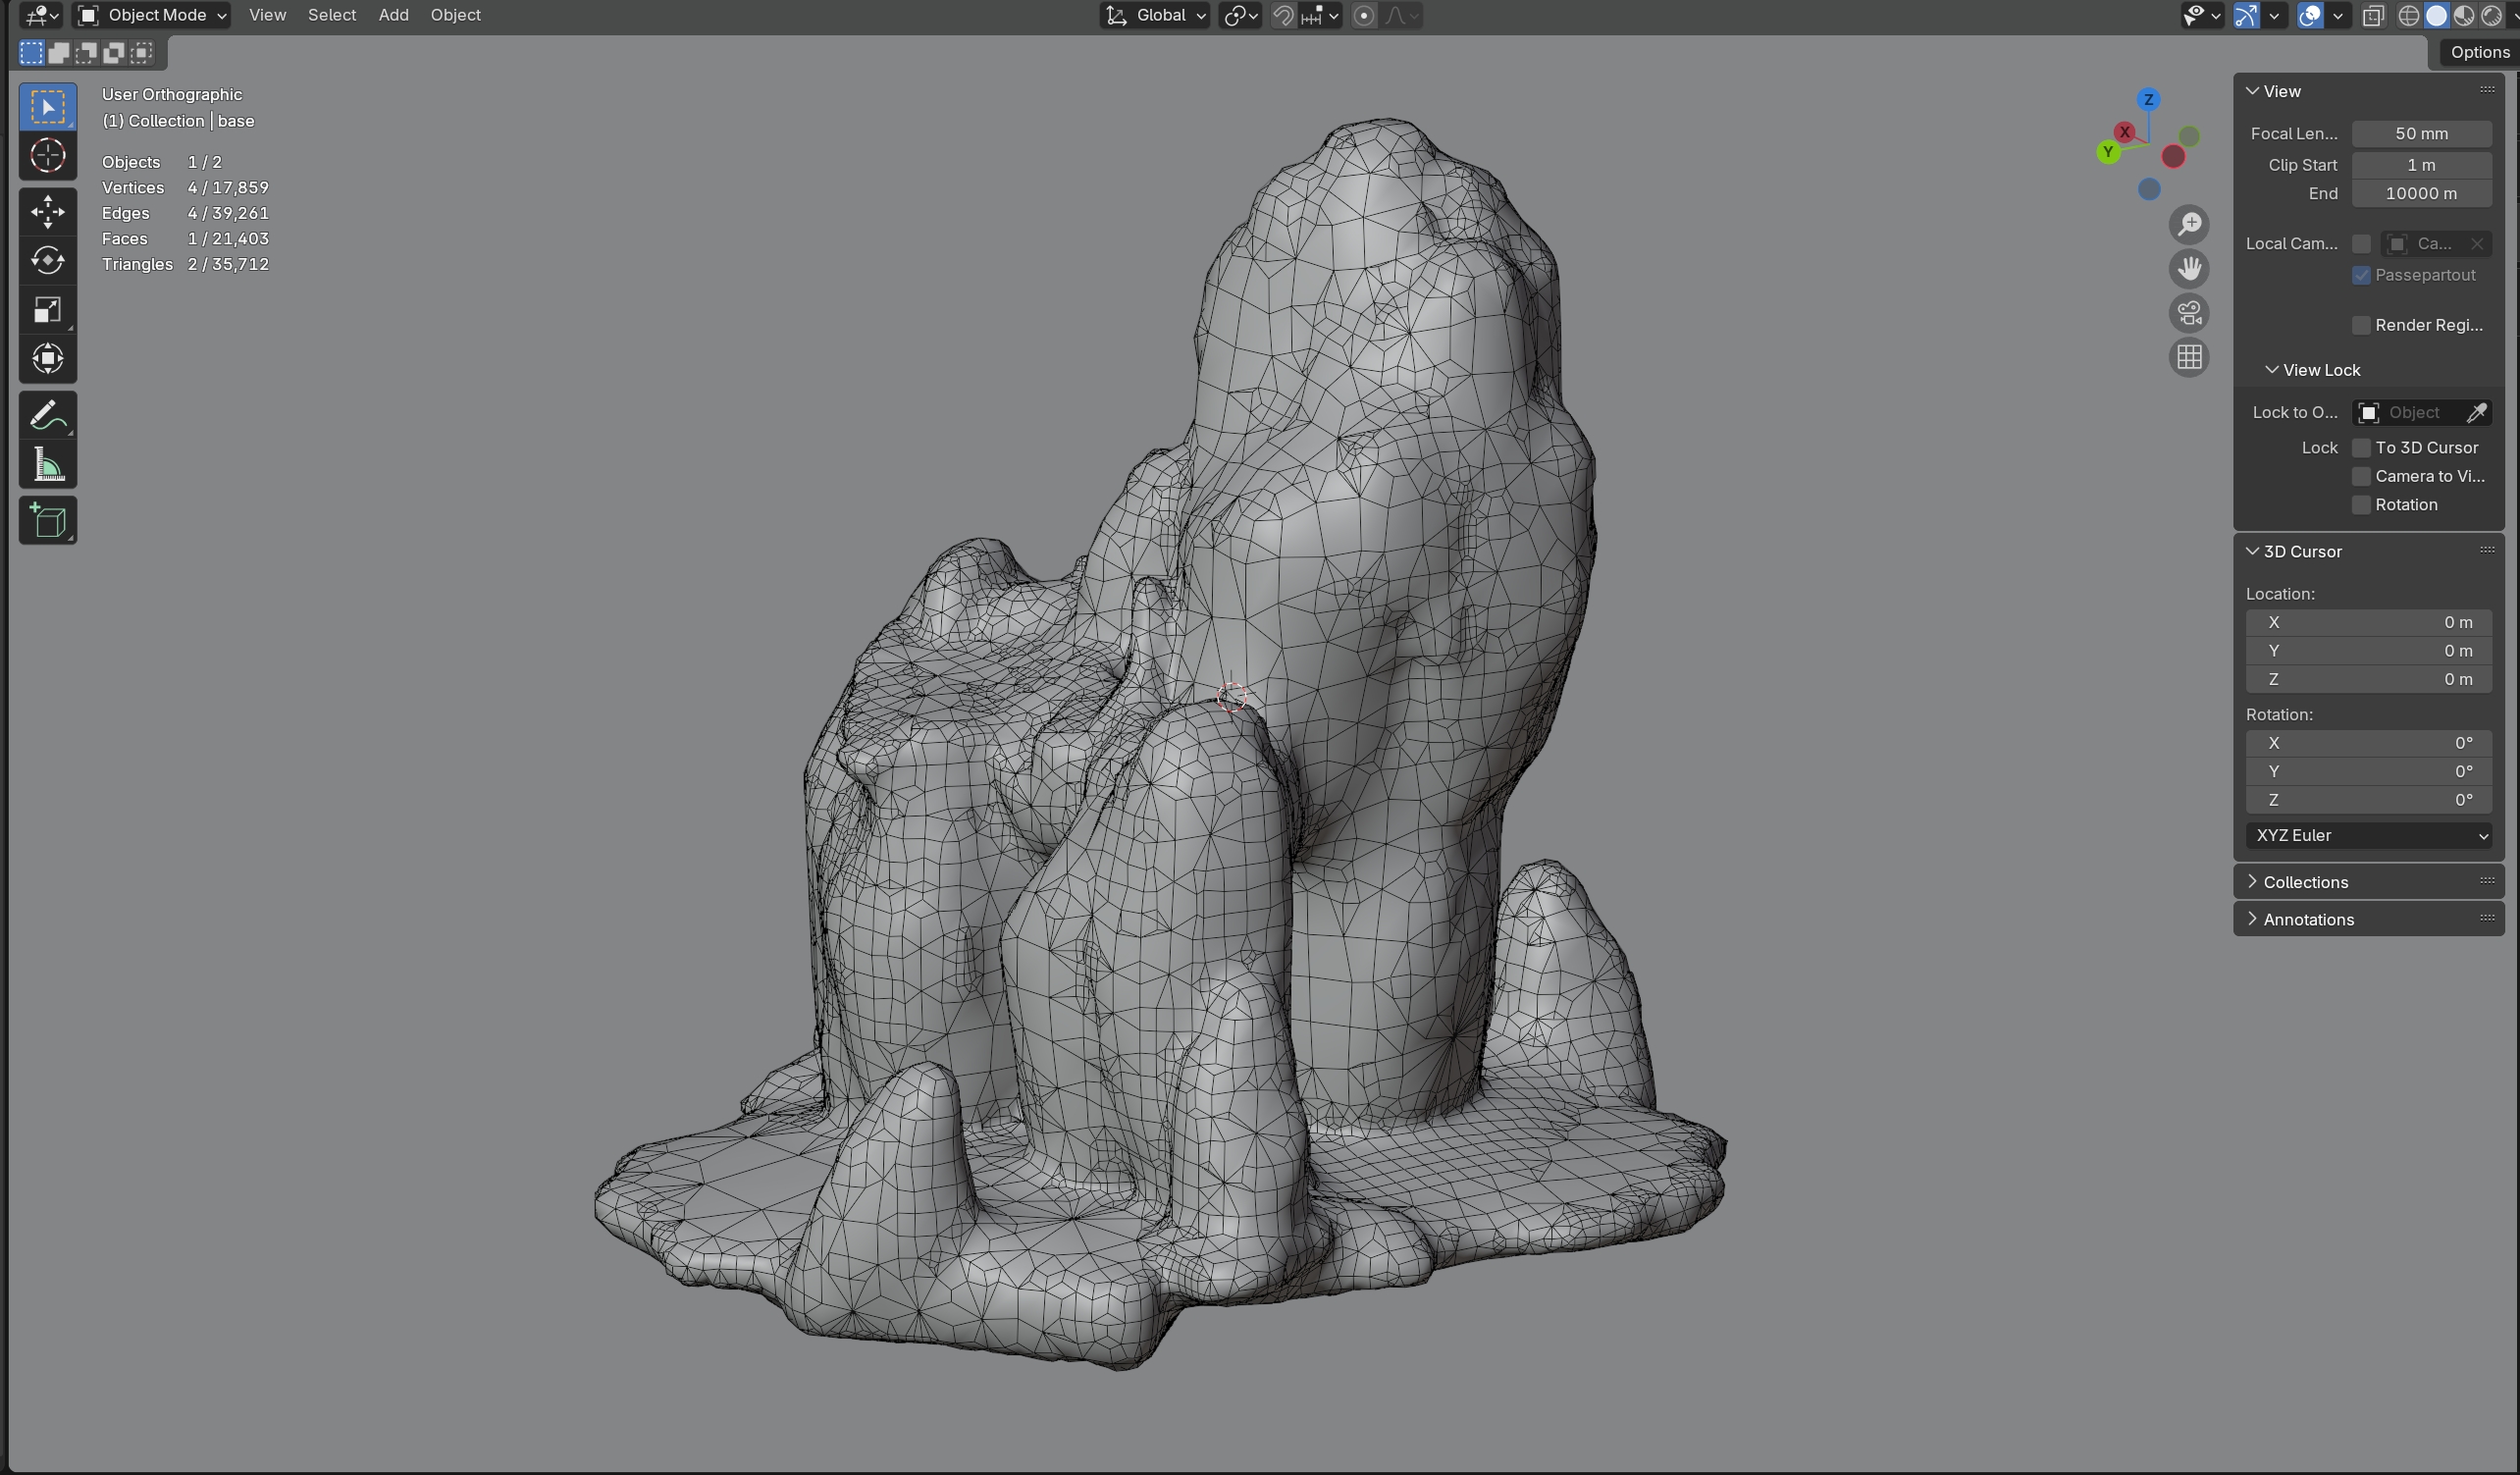Select the Move tool
The width and height of the screenshot is (2520, 1475).
coord(47,211)
